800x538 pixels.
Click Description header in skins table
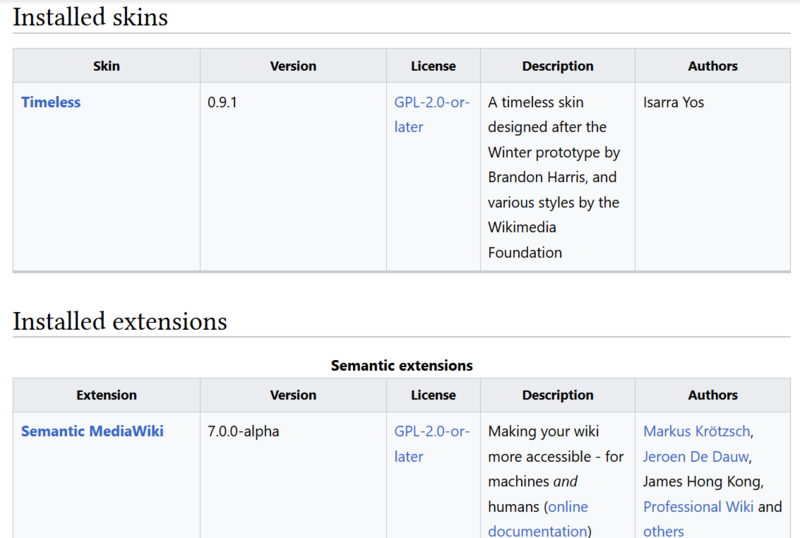coord(558,66)
